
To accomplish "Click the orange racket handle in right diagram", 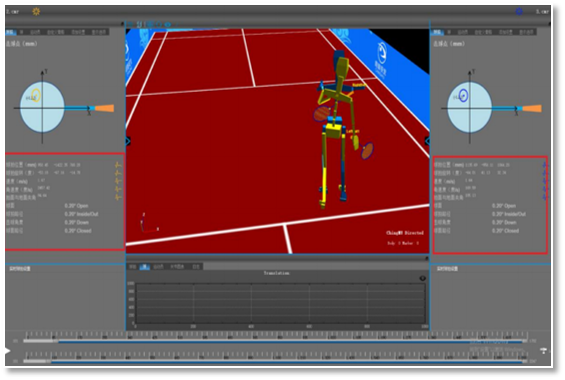I will pyautogui.click(x=532, y=108).
